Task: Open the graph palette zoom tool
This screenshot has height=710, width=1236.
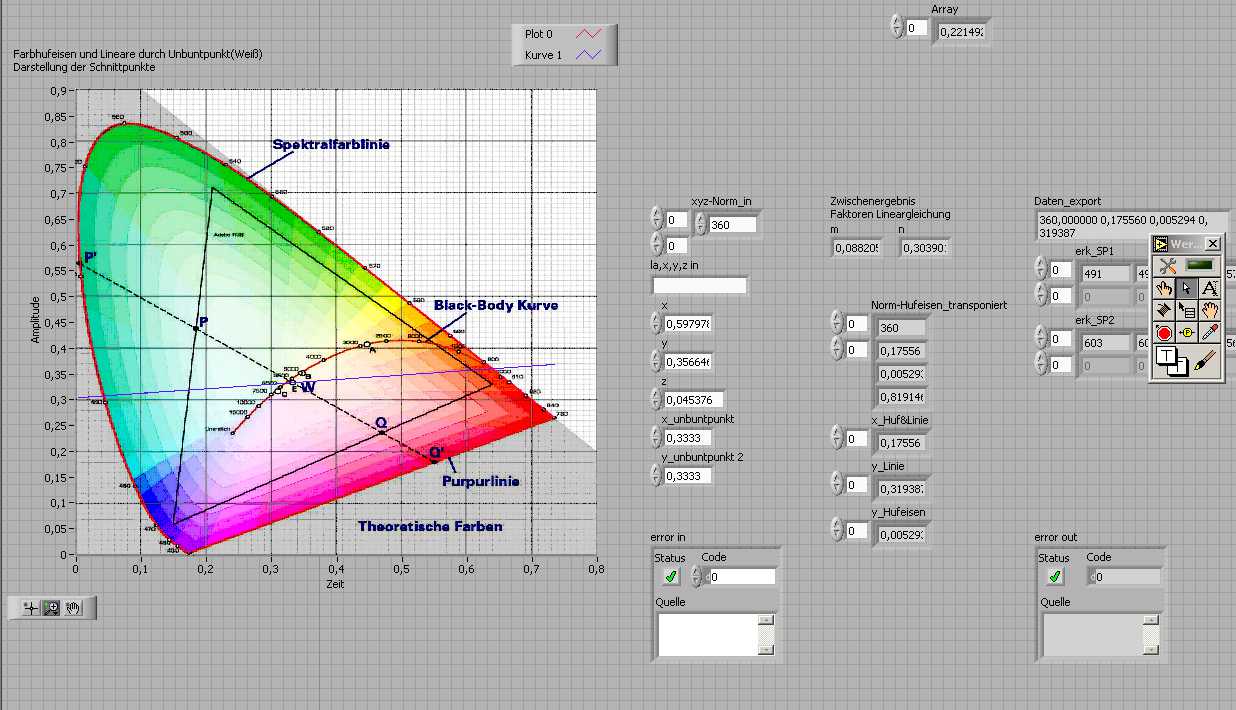Action: coord(51,607)
